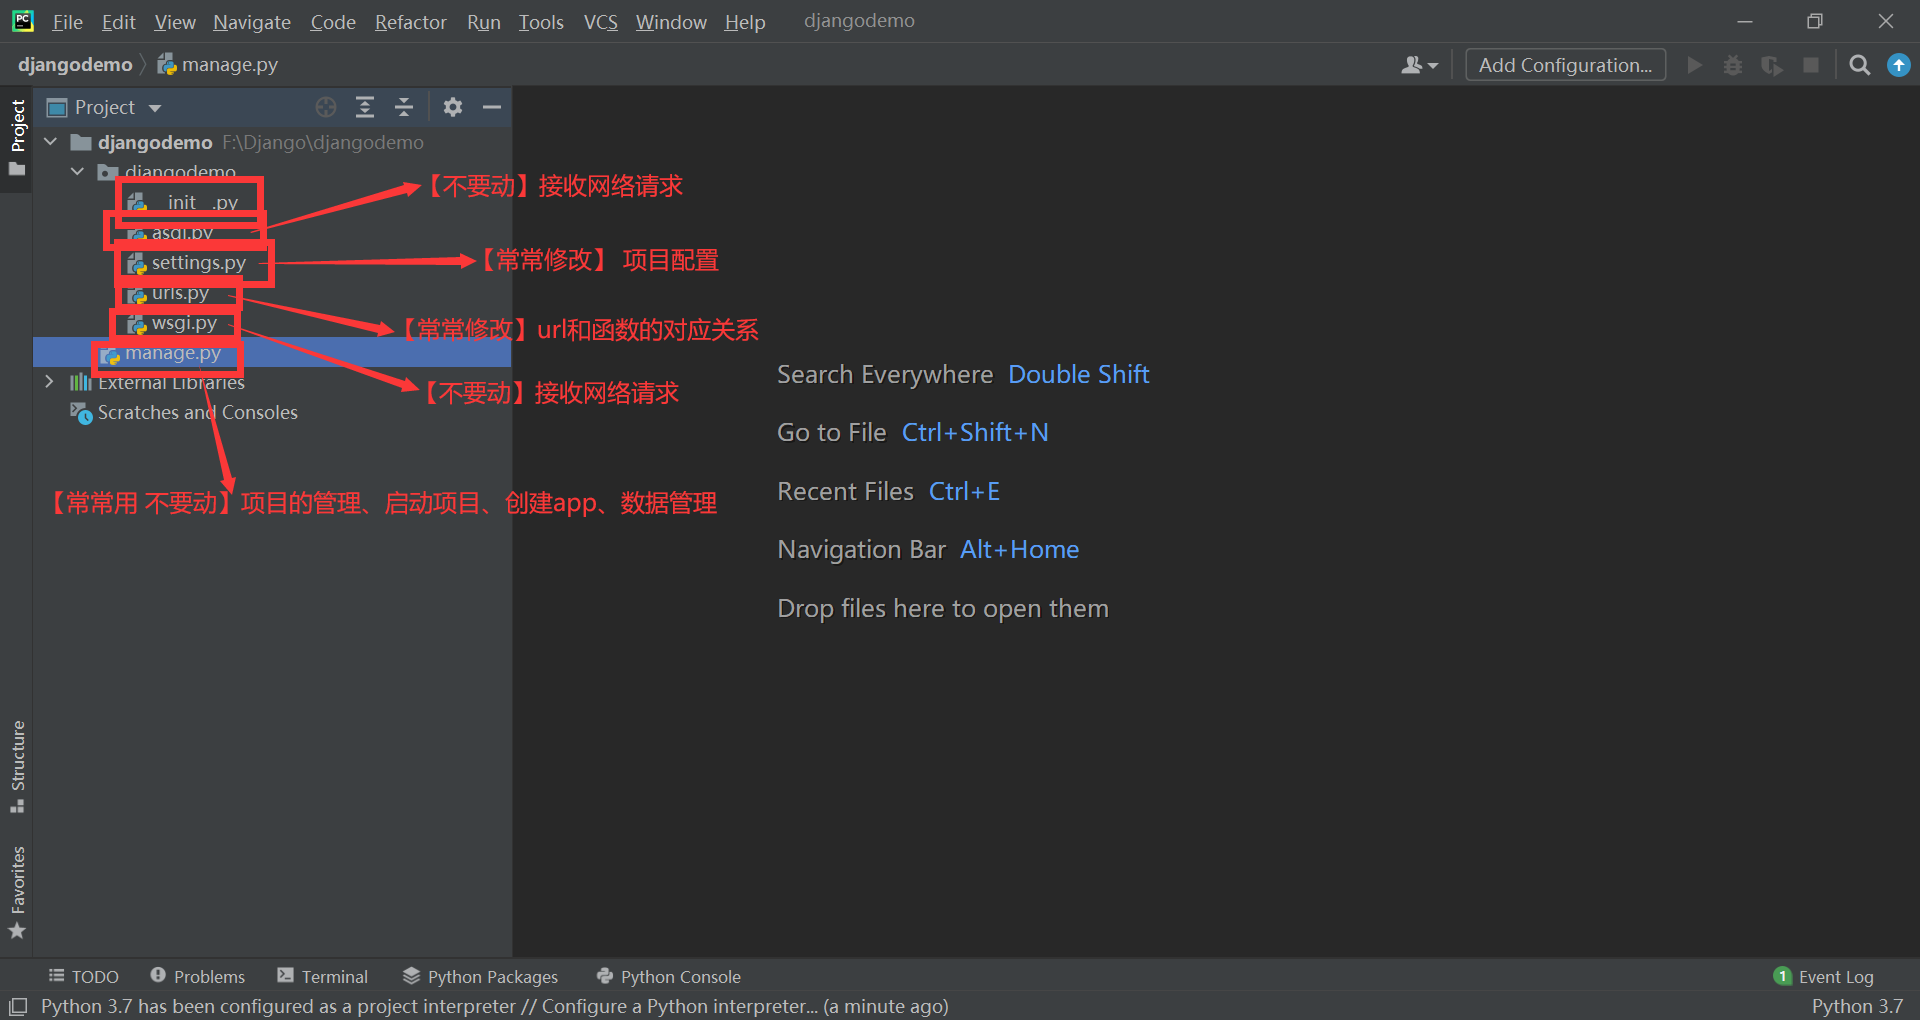Open the Python Packages tool window
This screenshot has height=1020, width=1920.
coord(481,976)
